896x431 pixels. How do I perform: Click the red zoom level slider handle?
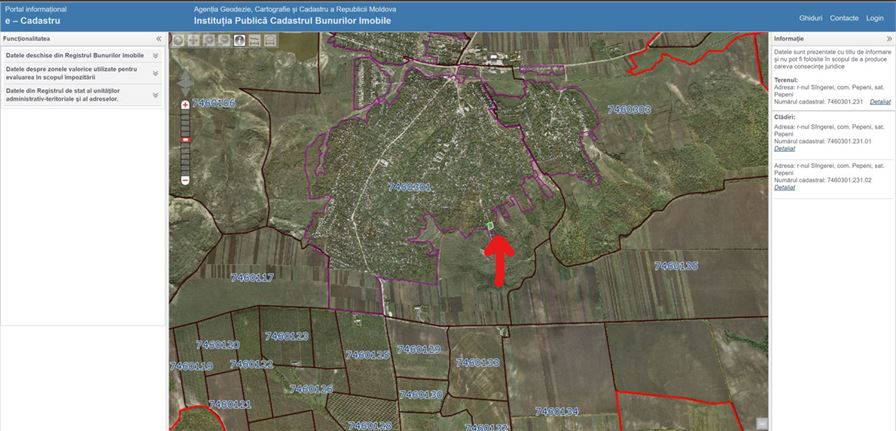(185, 140)
